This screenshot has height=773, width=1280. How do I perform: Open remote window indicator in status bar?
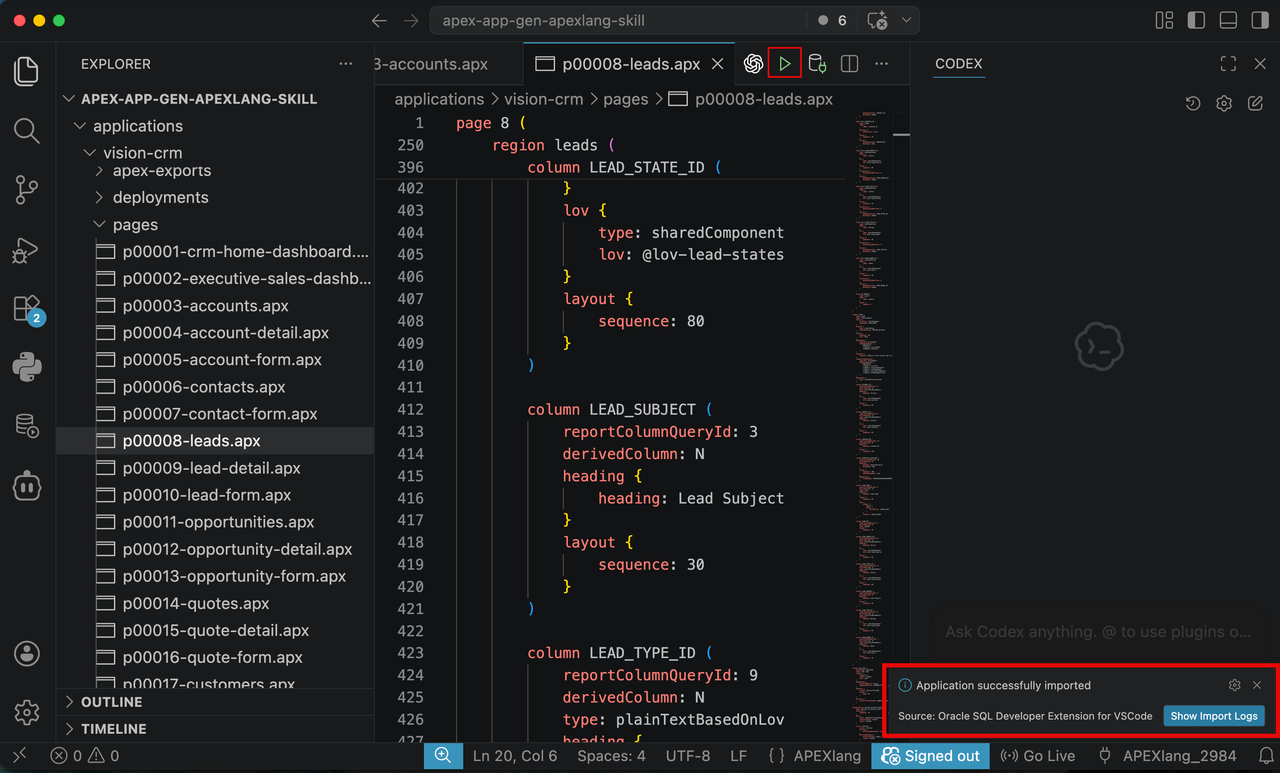[x=20, y=756]
